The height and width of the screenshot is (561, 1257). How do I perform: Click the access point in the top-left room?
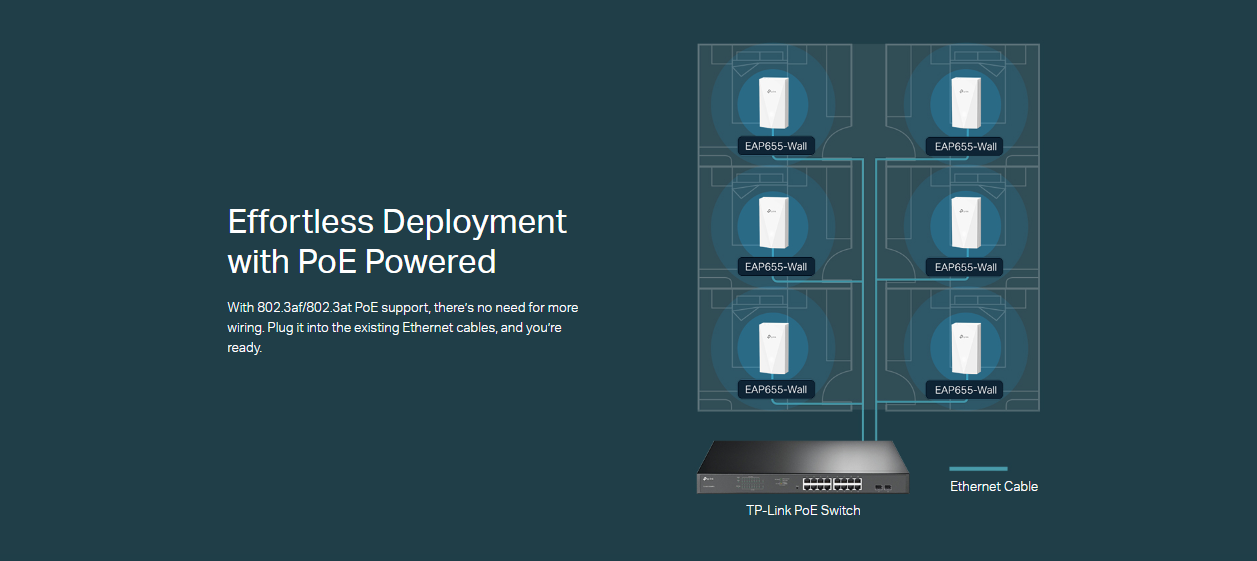(x=774, y=102)
